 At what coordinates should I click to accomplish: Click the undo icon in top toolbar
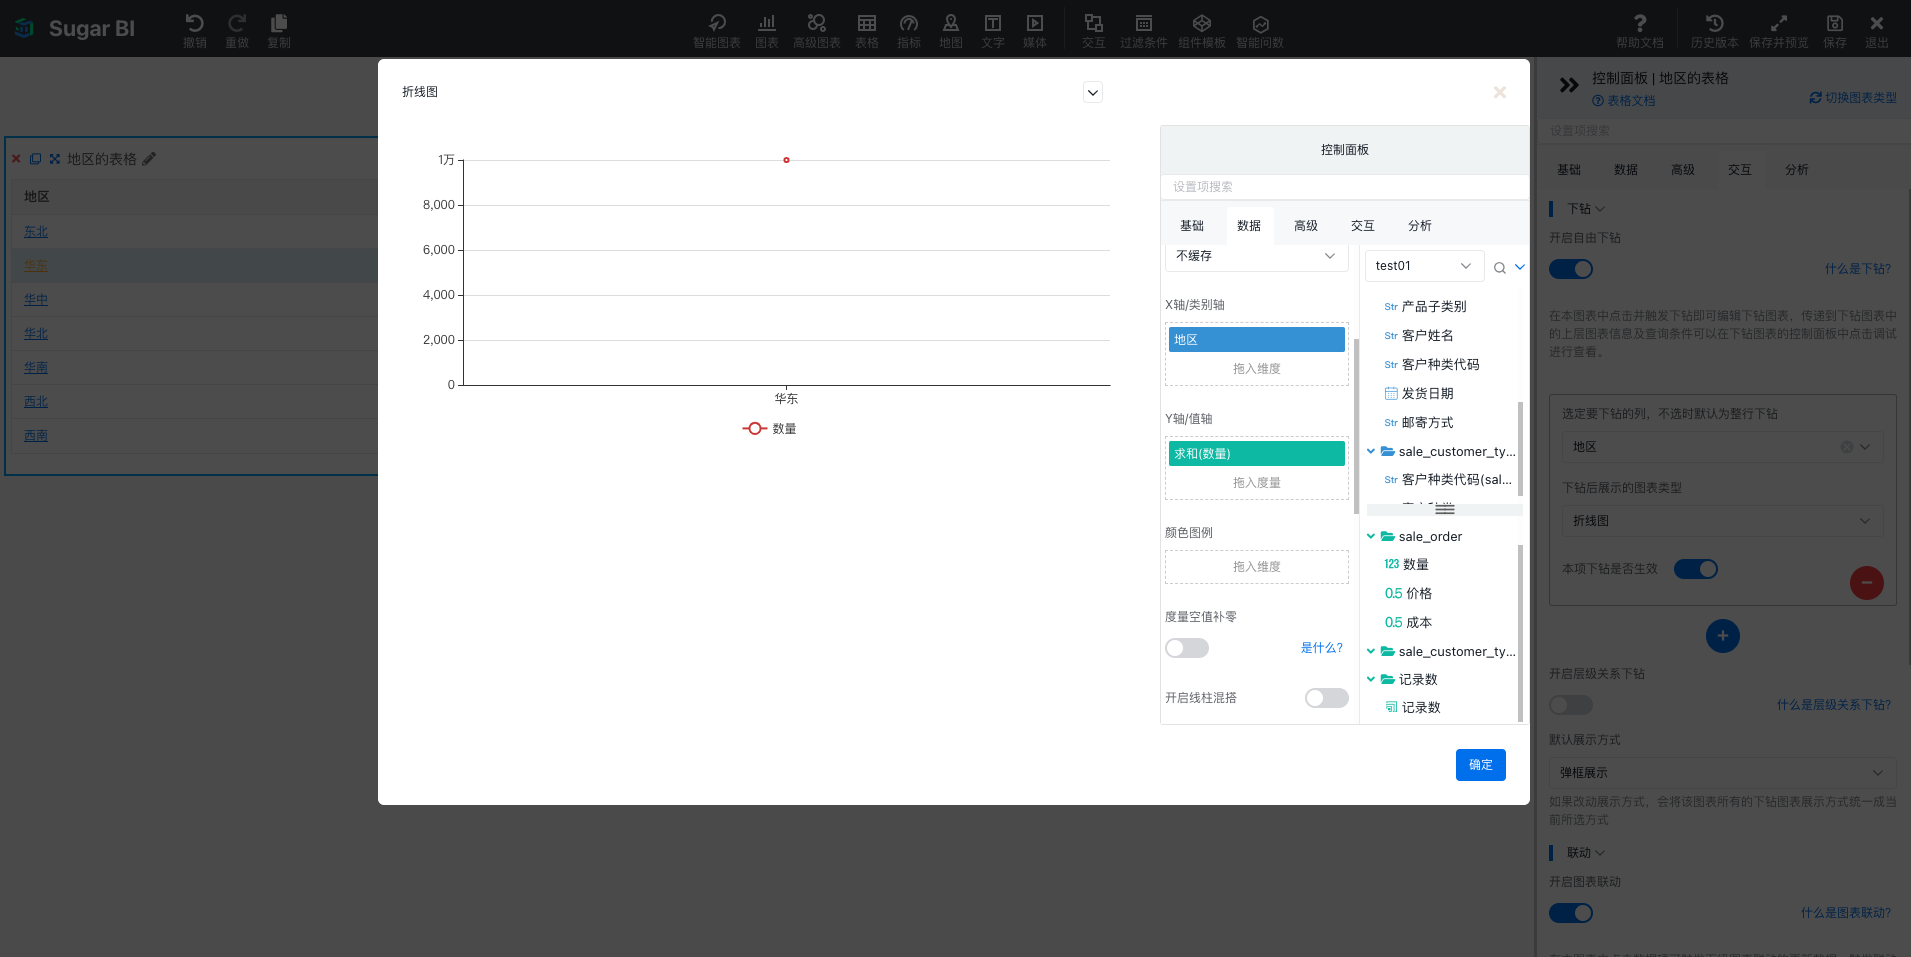coord(195,23)
